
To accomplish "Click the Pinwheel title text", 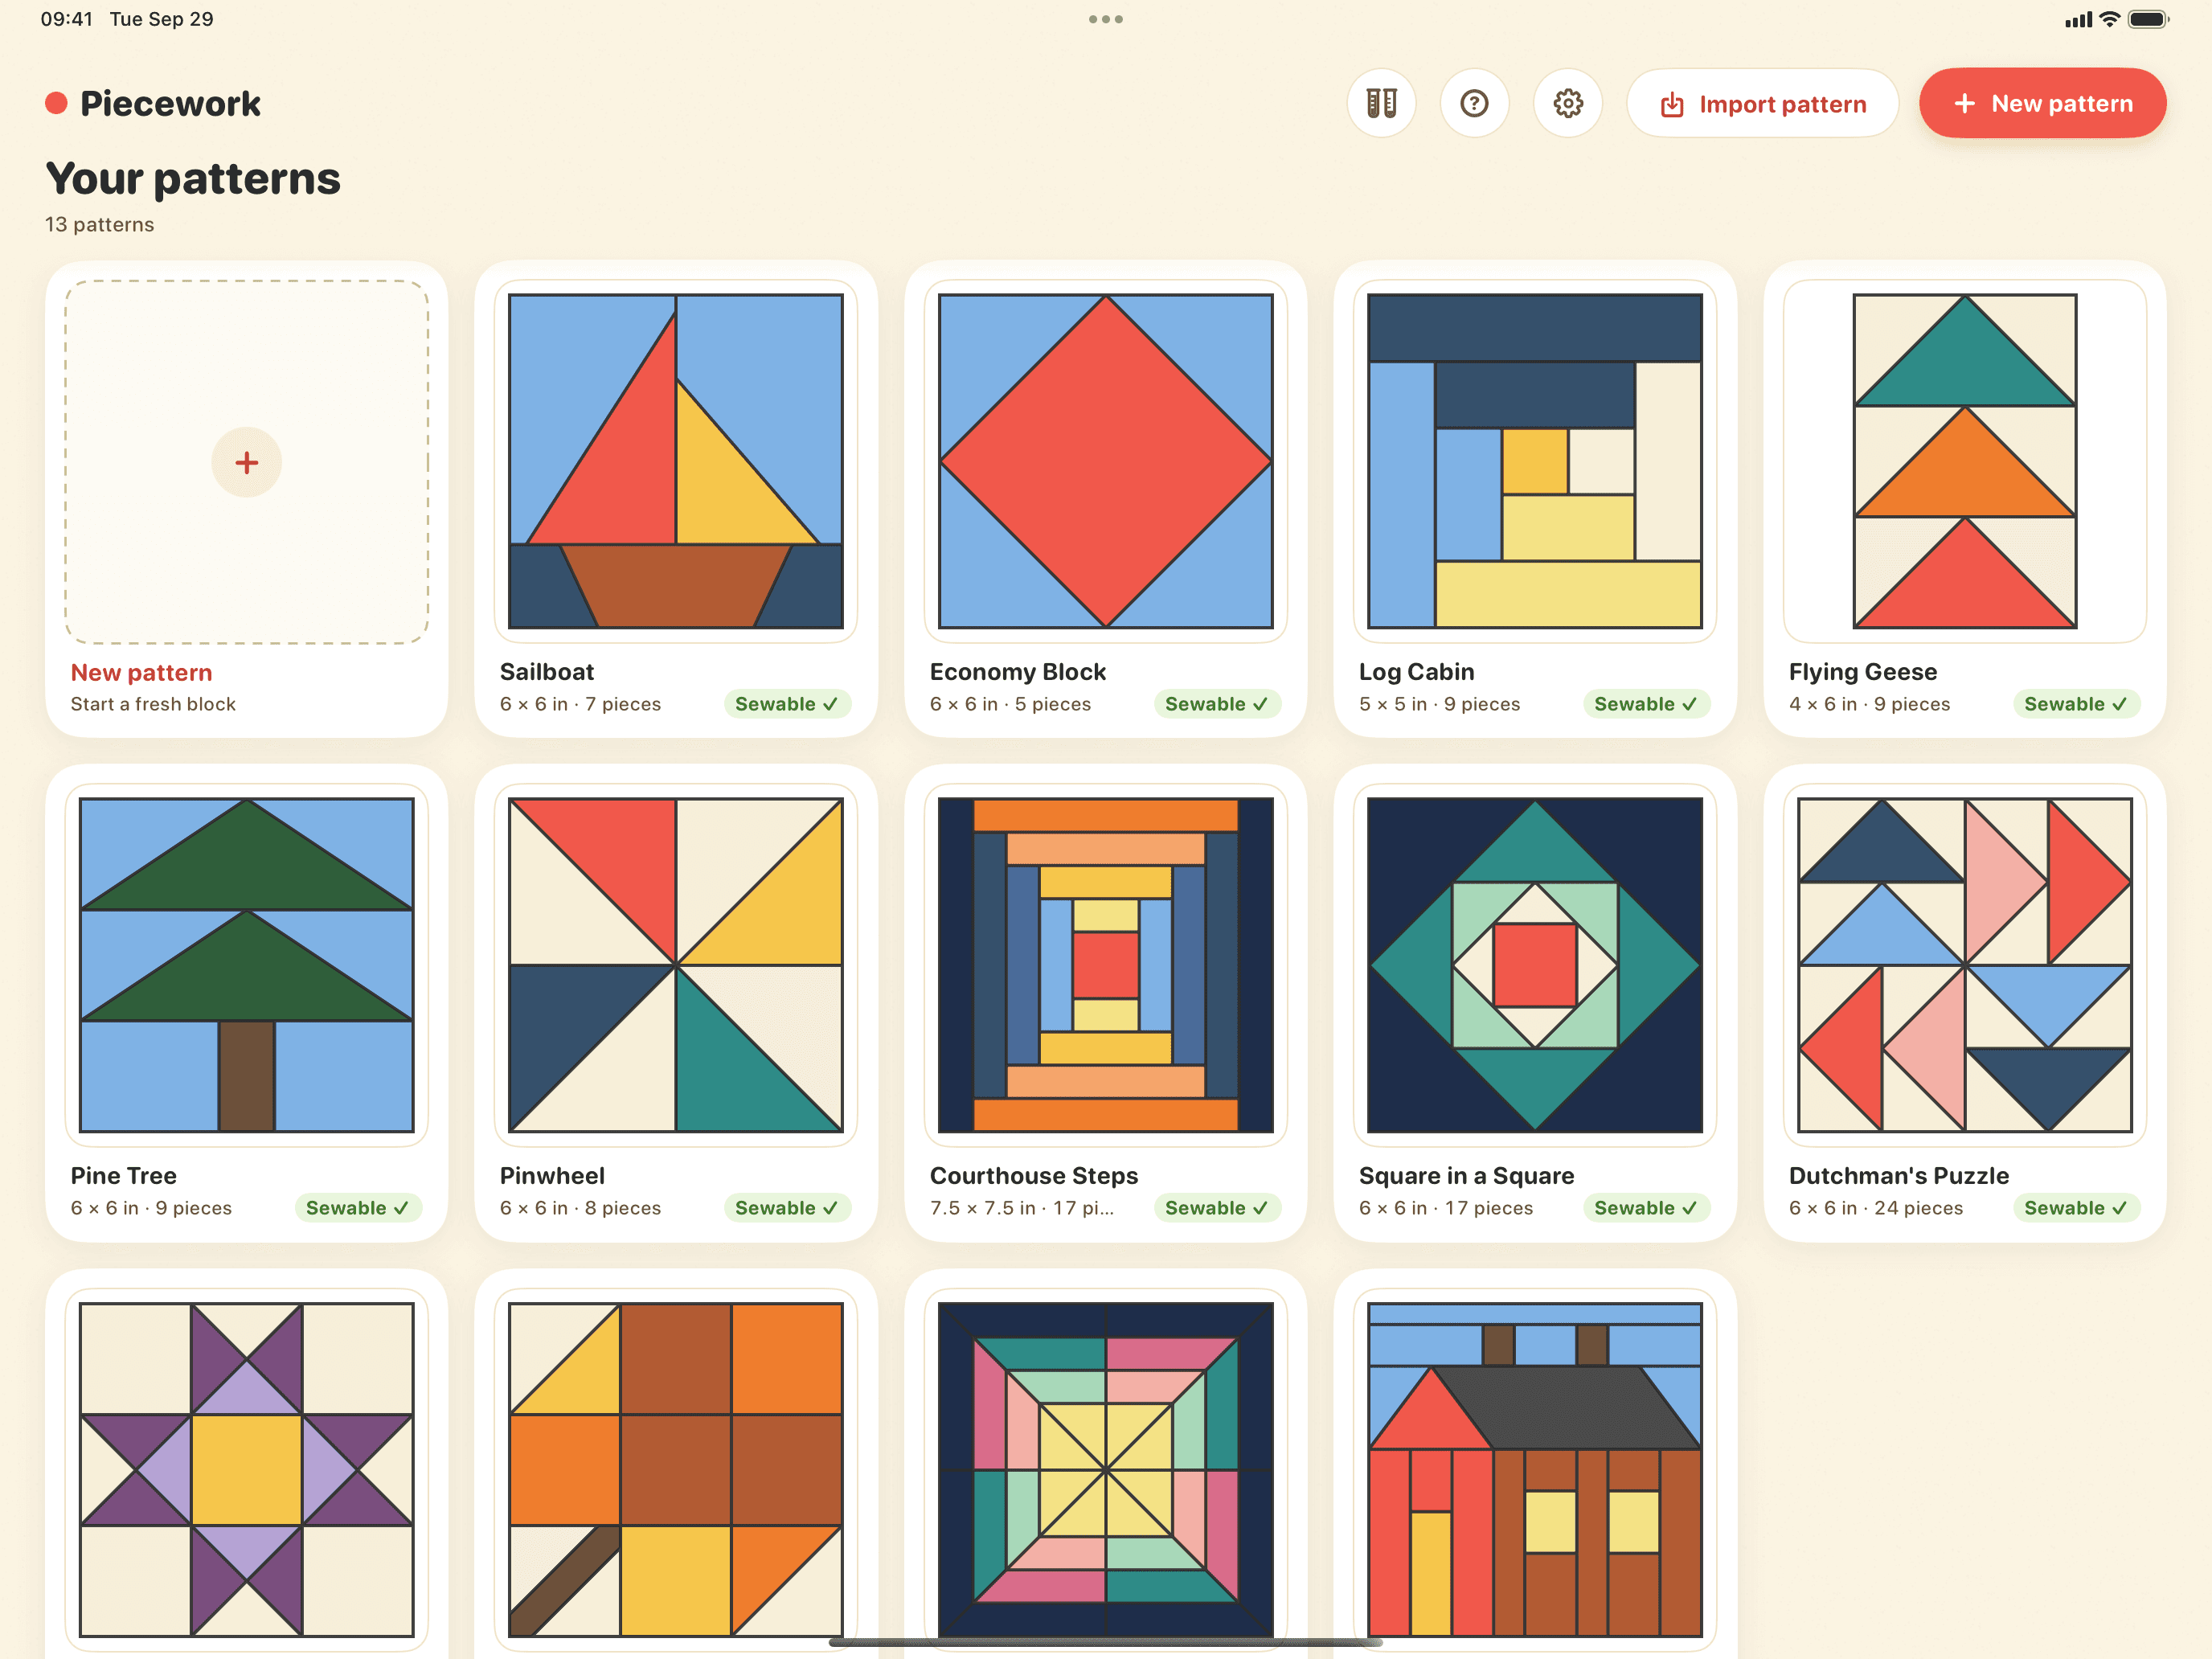I will pyautogui.click(x=552, y=1176).
